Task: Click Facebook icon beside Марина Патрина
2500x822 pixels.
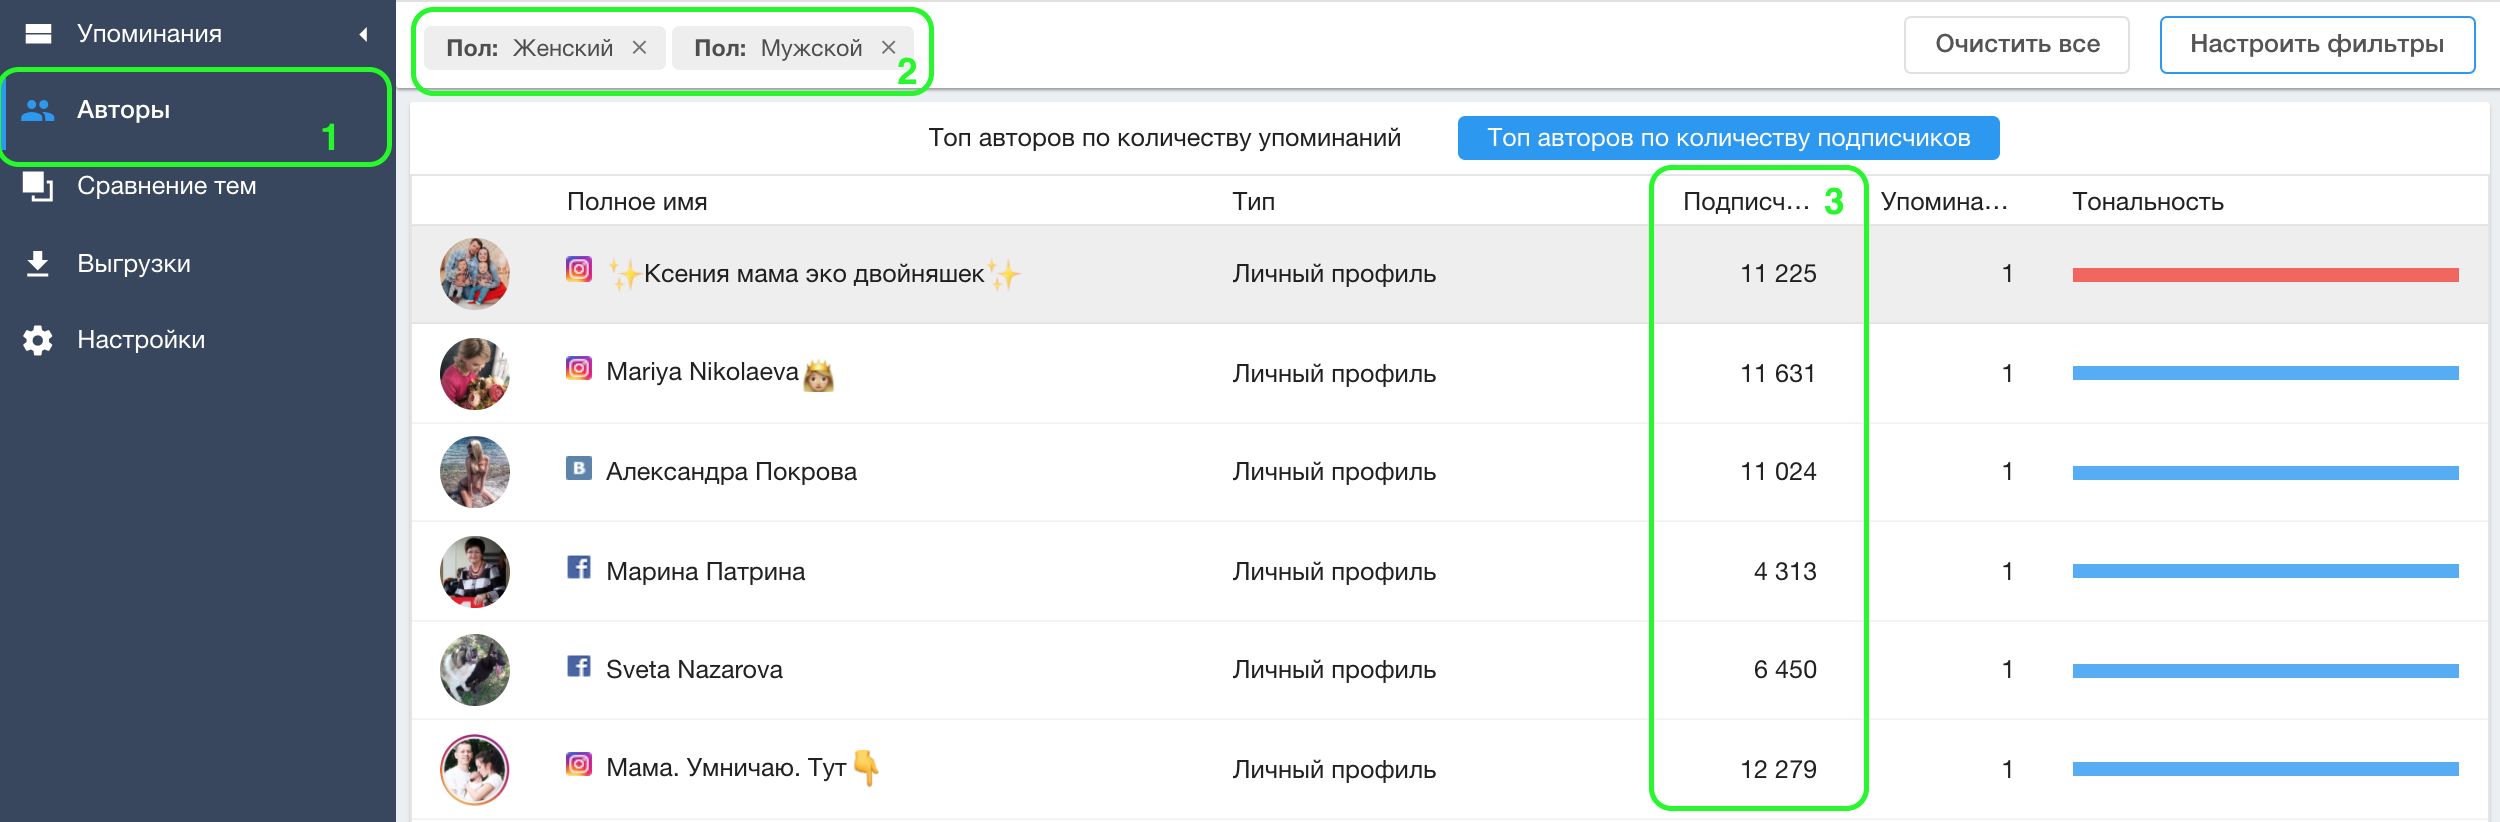Action: pyautogui.click(x=579, y=567)
